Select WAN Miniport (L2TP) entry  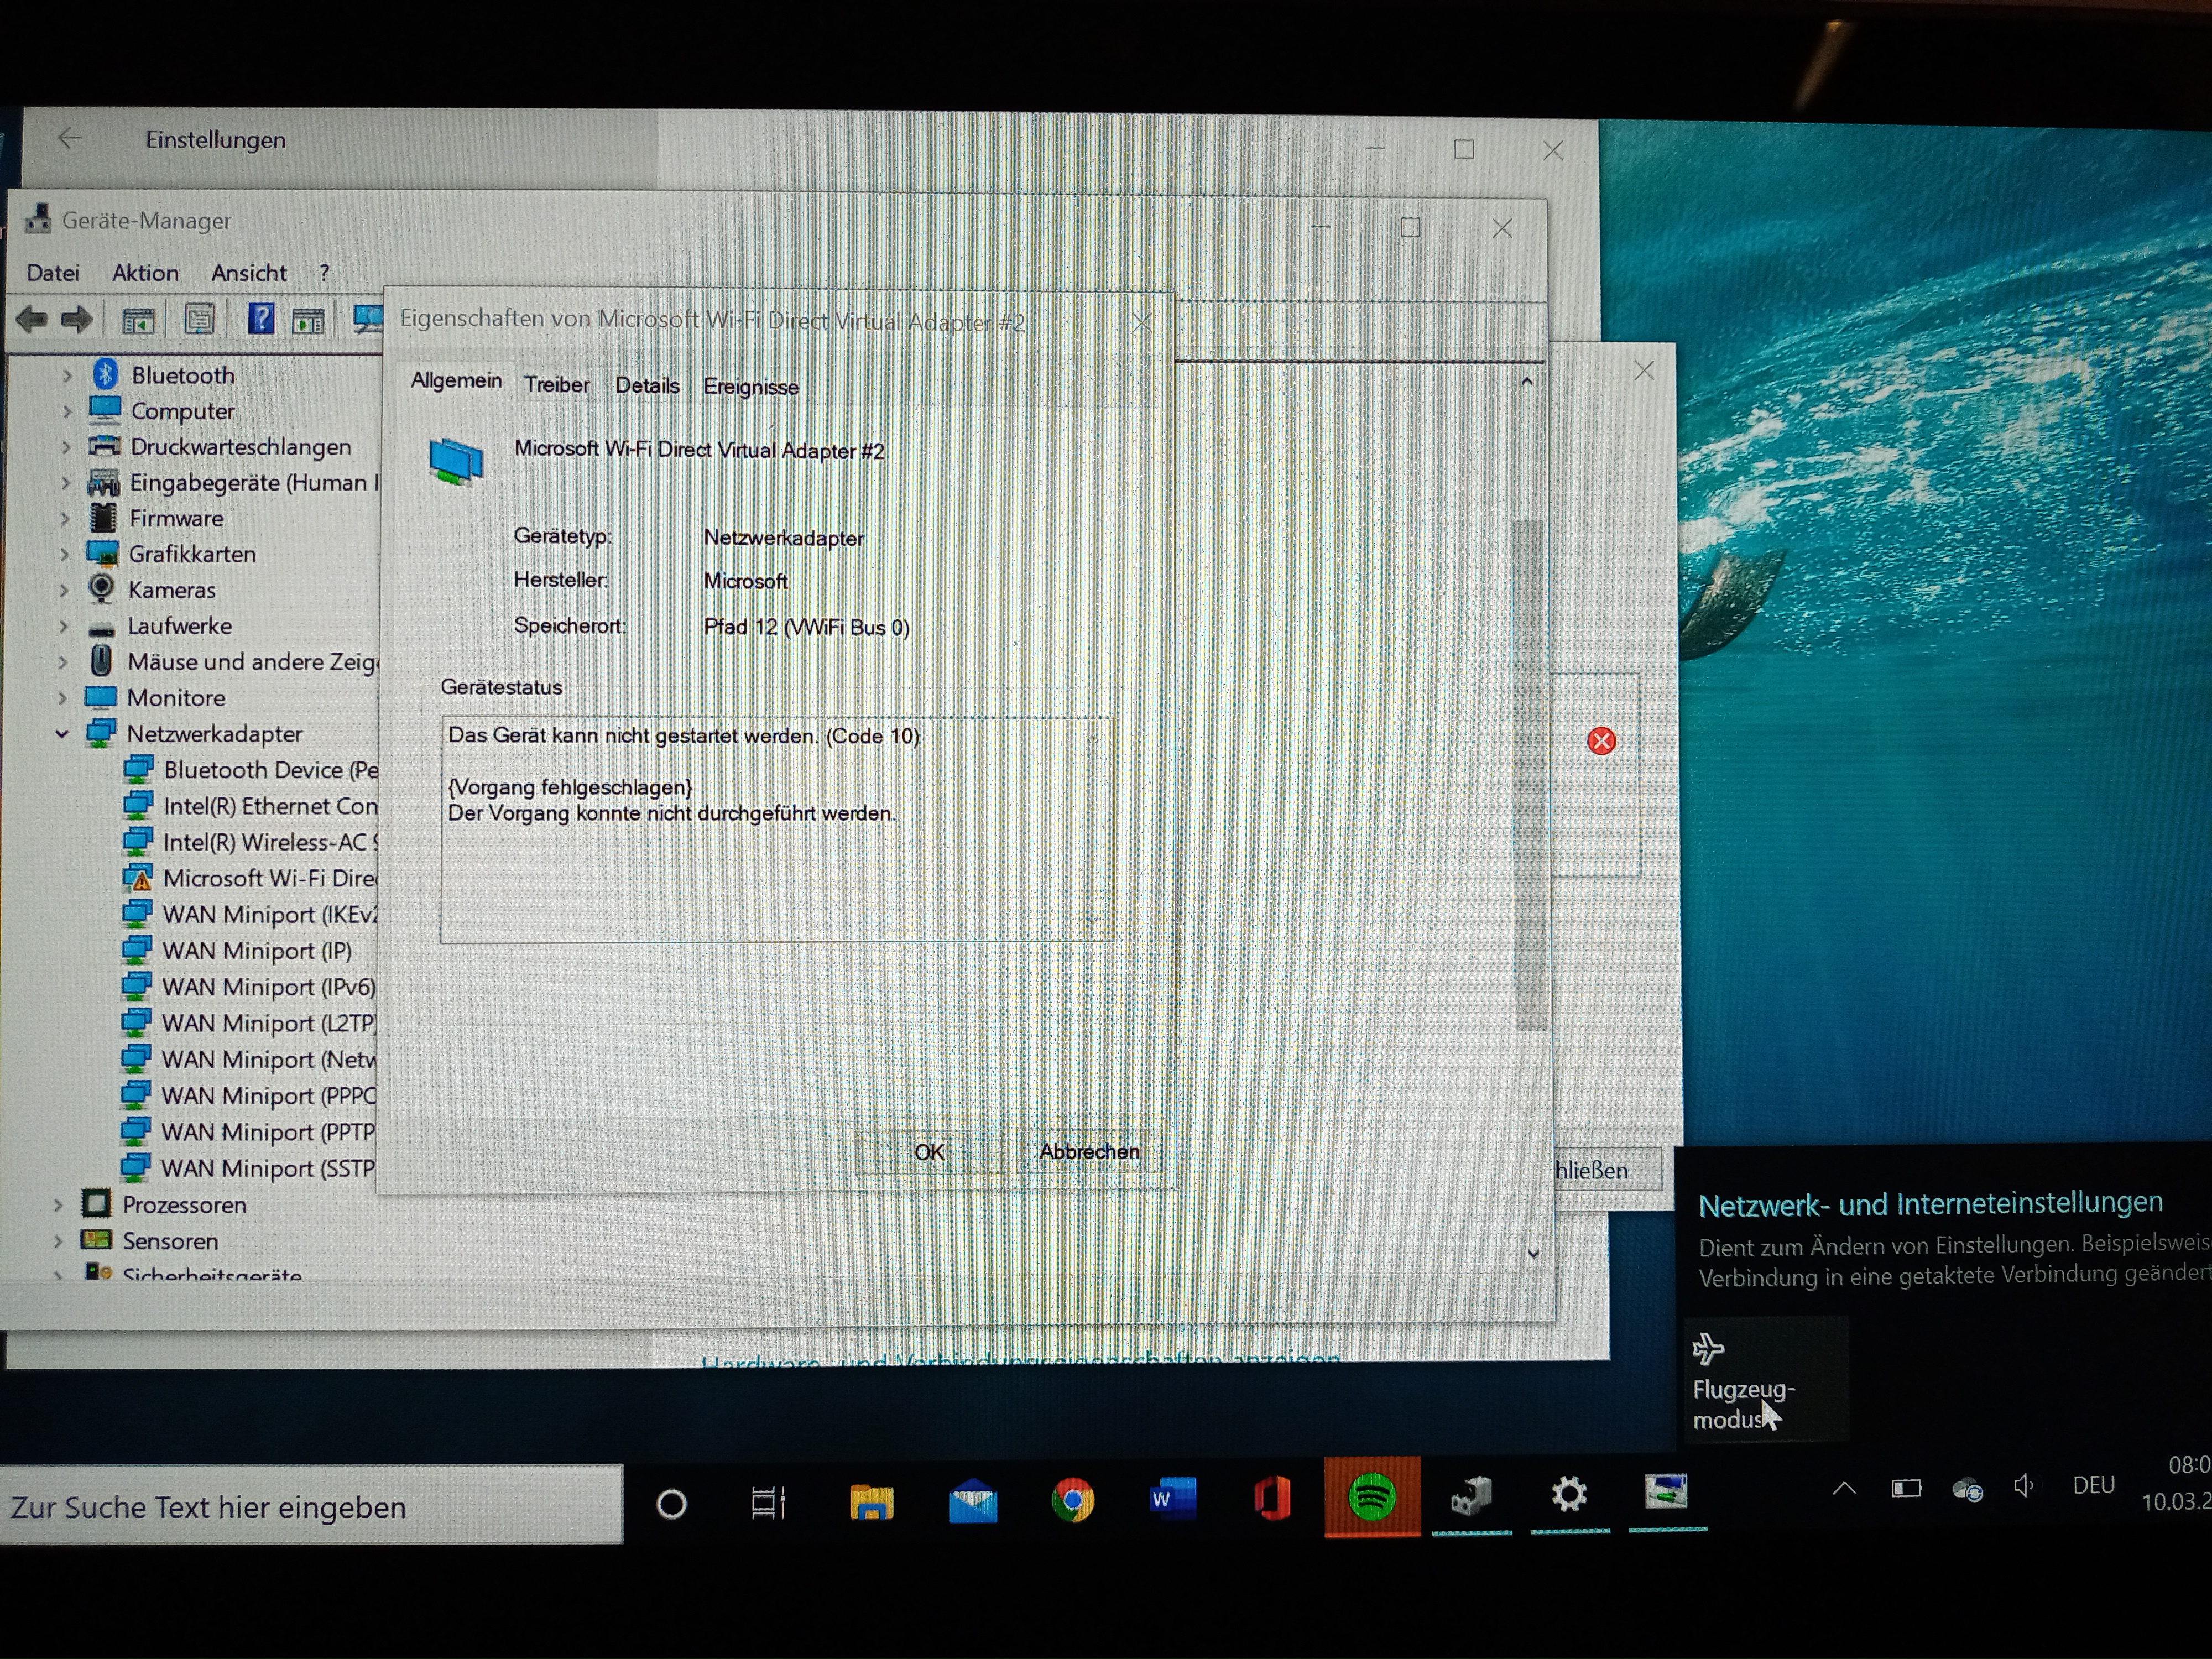(x=249, y=1024)
